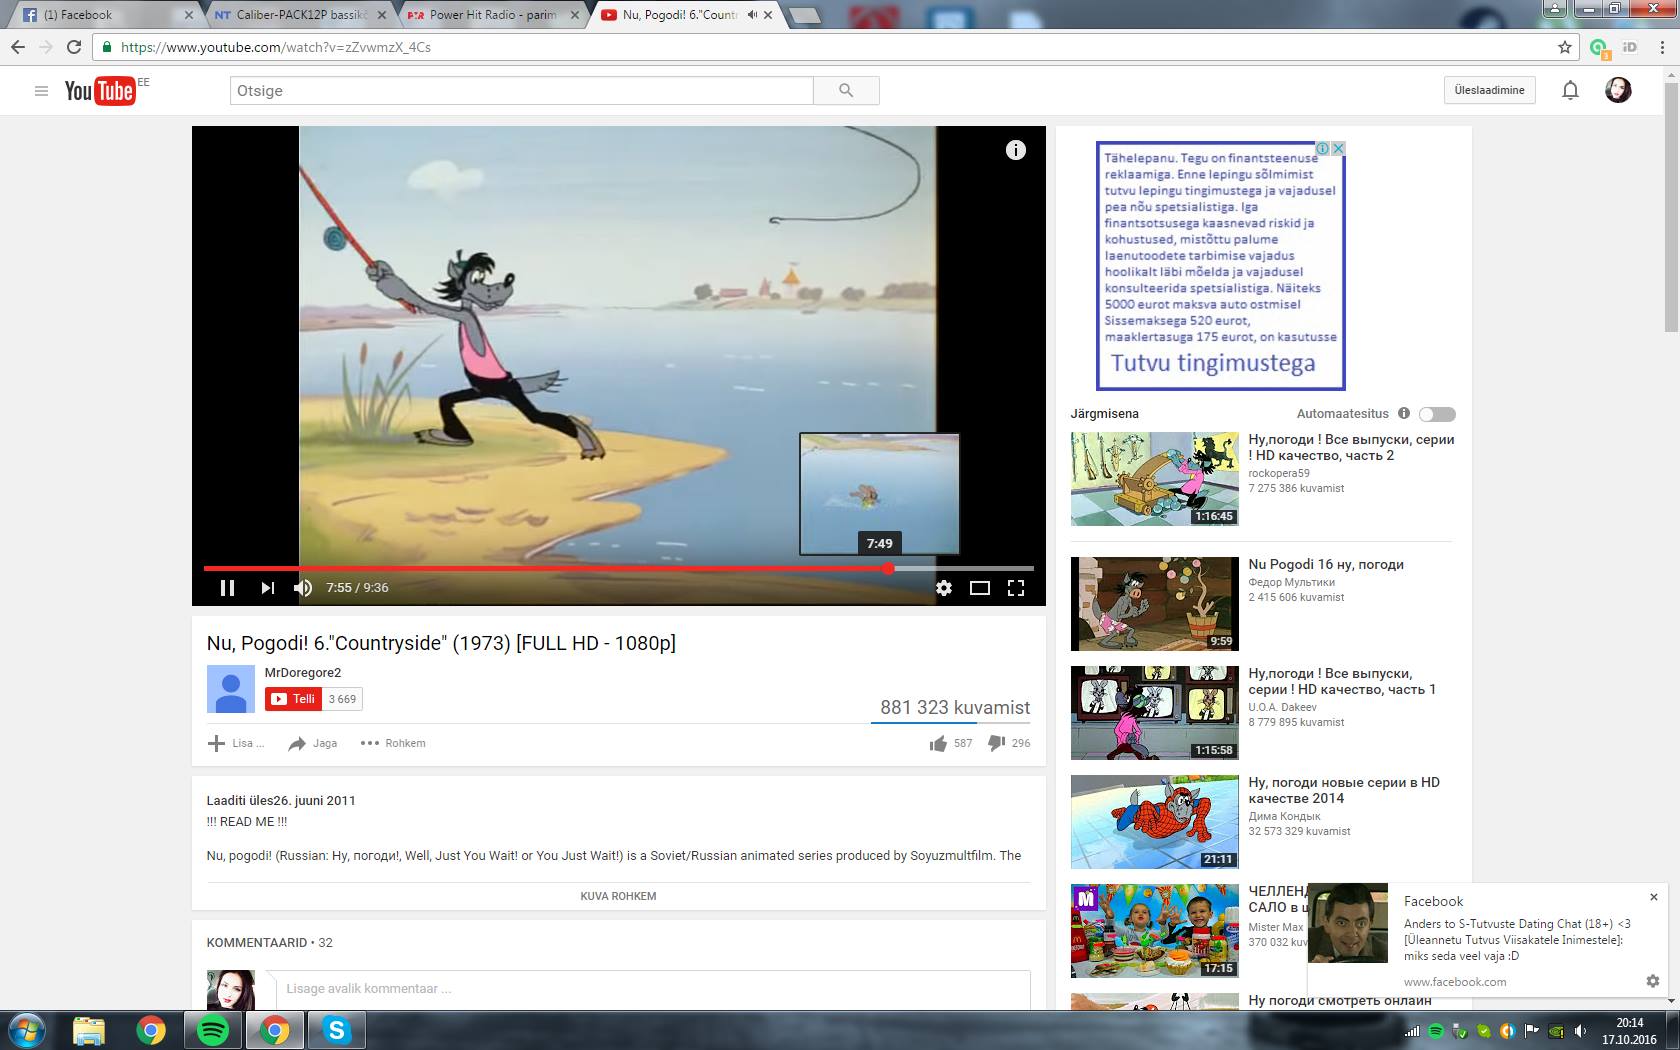Open Rohkem more actions menu
1680x1050 pixels.
393,743
